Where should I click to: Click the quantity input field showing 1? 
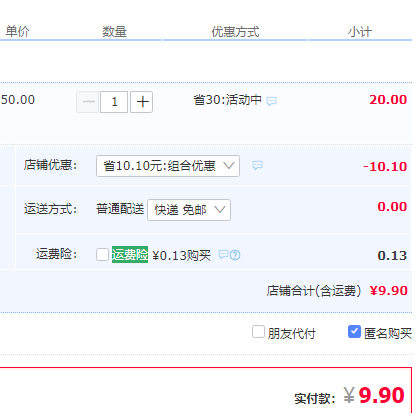[114, 102]
